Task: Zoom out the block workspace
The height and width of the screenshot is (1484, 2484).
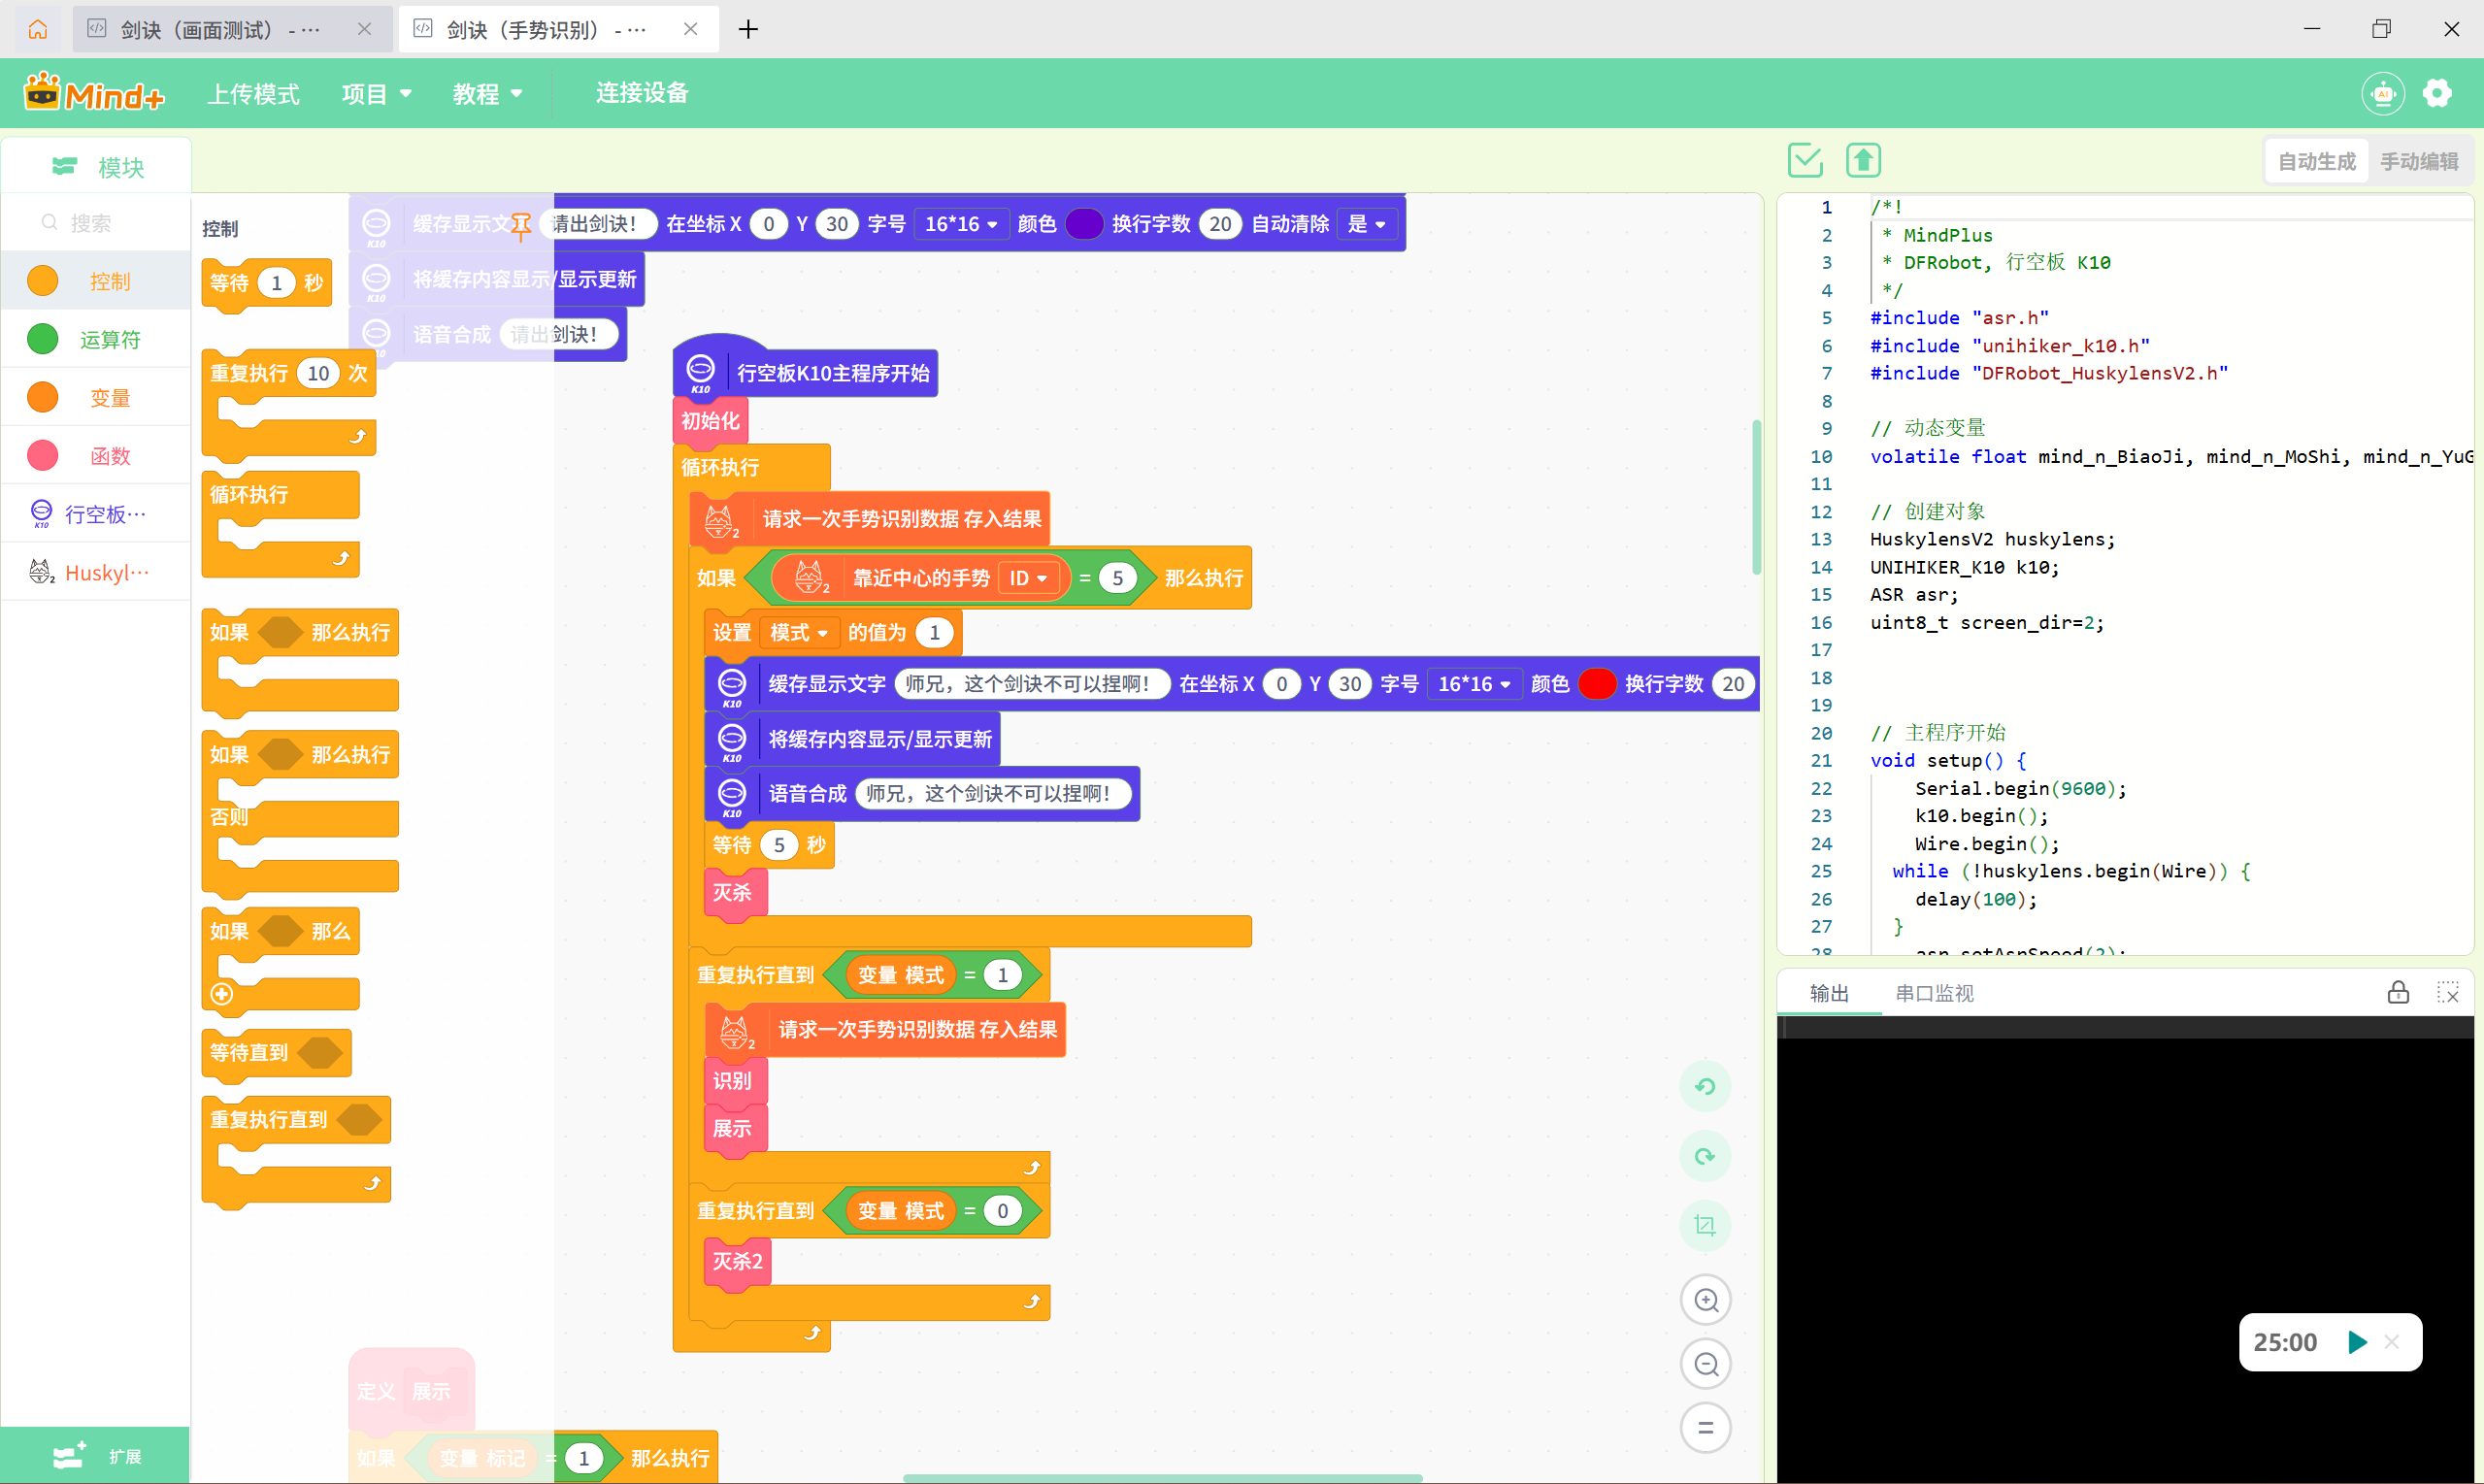Action: [x=1706, y=1365]
